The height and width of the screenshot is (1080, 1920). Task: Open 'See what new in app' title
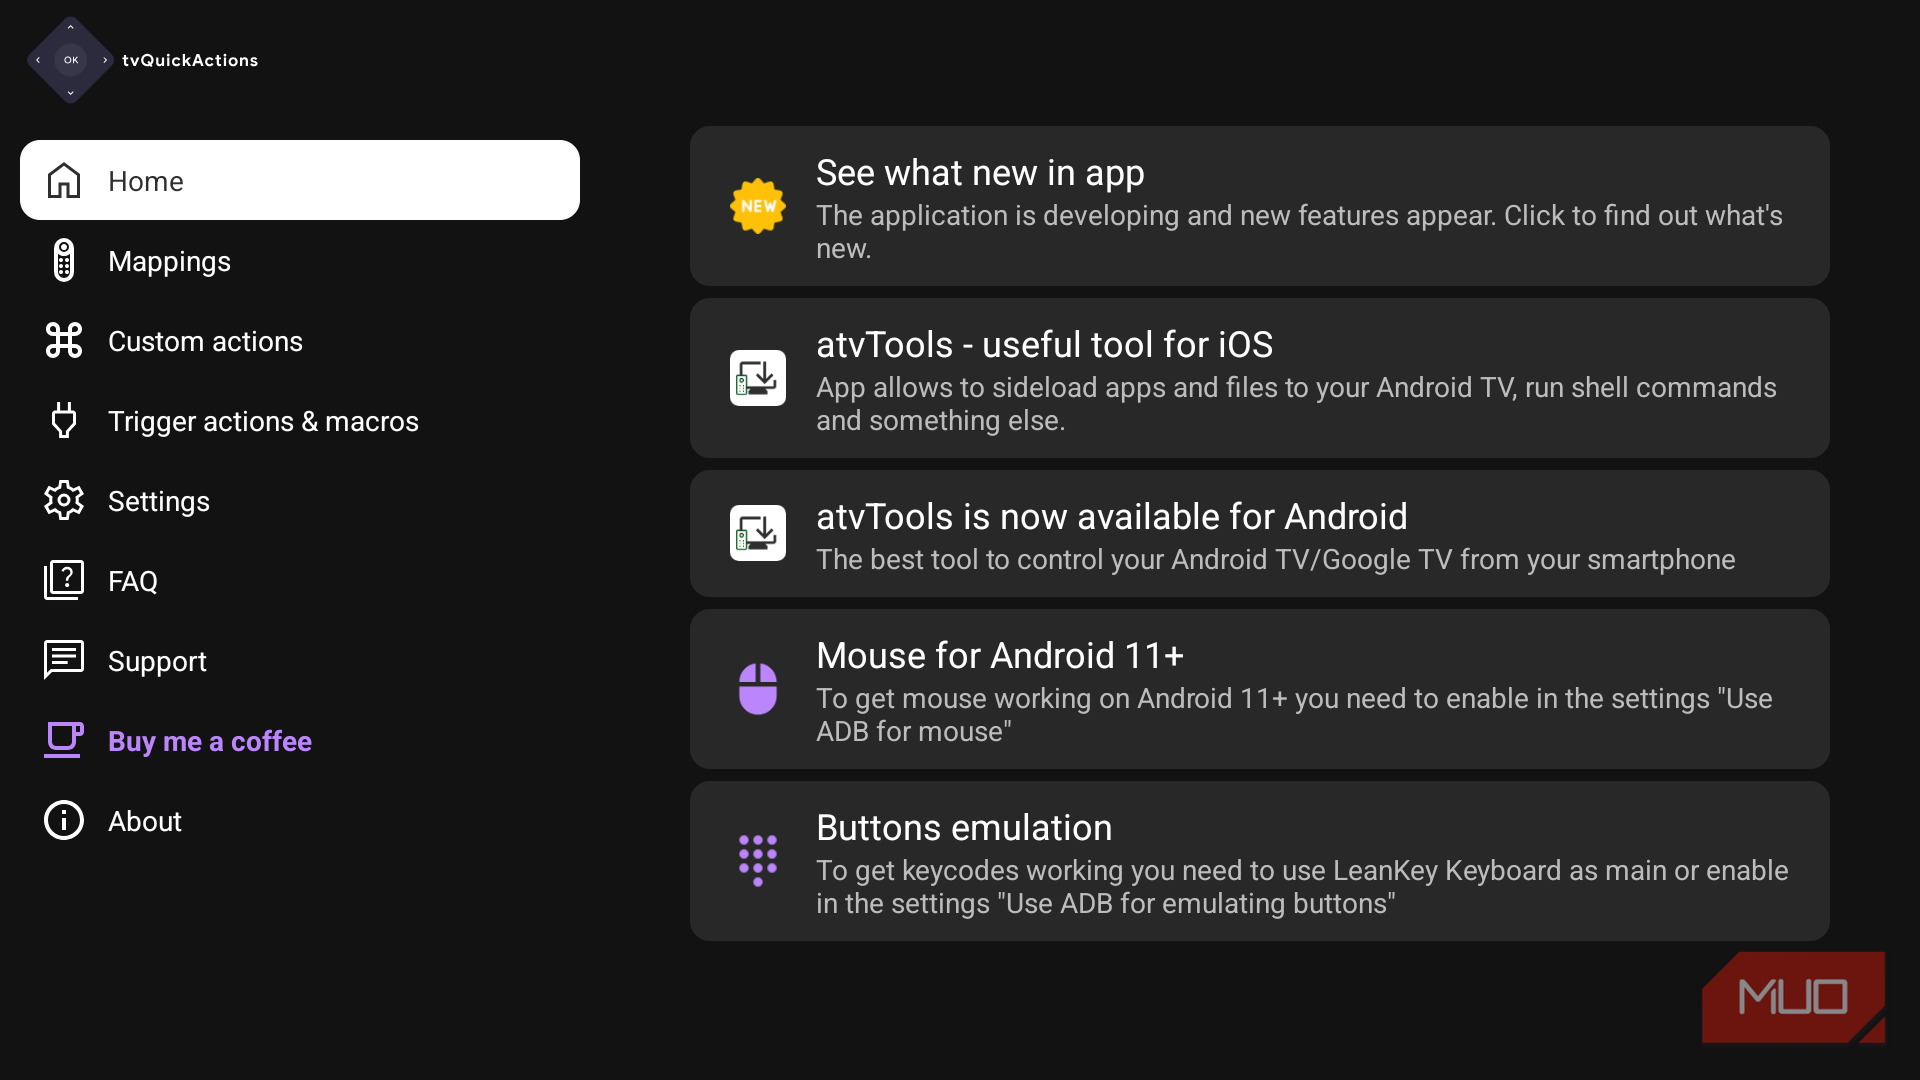tap(980, 173)
